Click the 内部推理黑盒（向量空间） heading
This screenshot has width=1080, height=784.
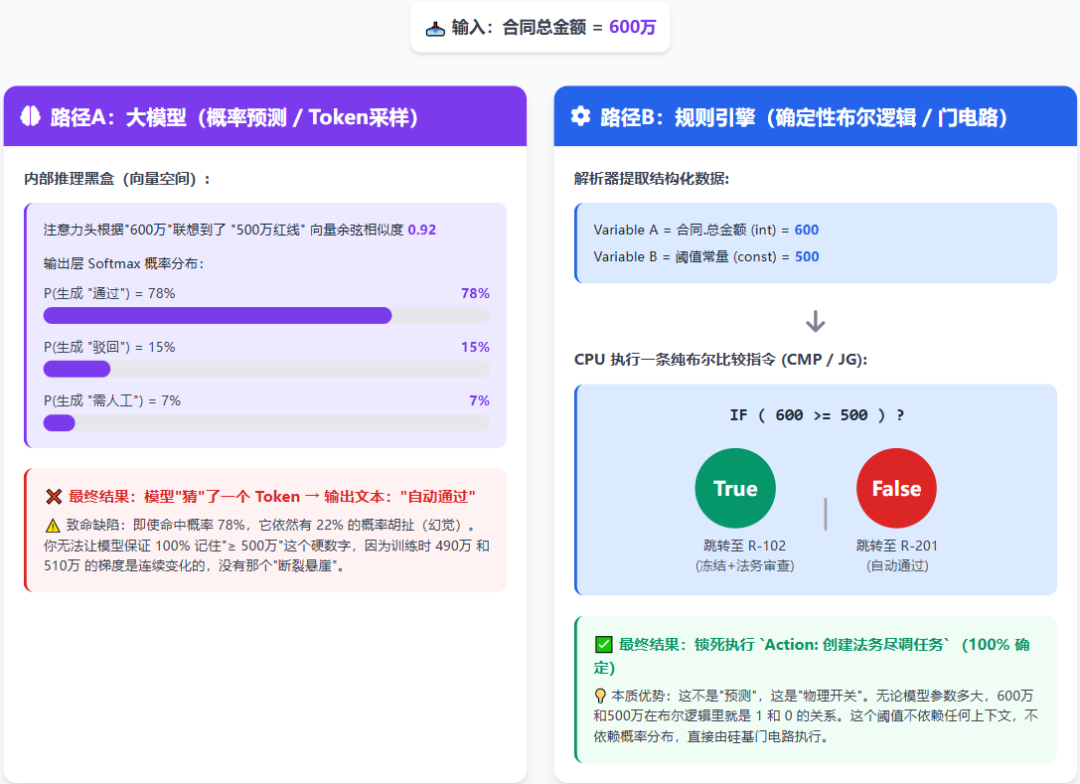[x=117, y=179]
